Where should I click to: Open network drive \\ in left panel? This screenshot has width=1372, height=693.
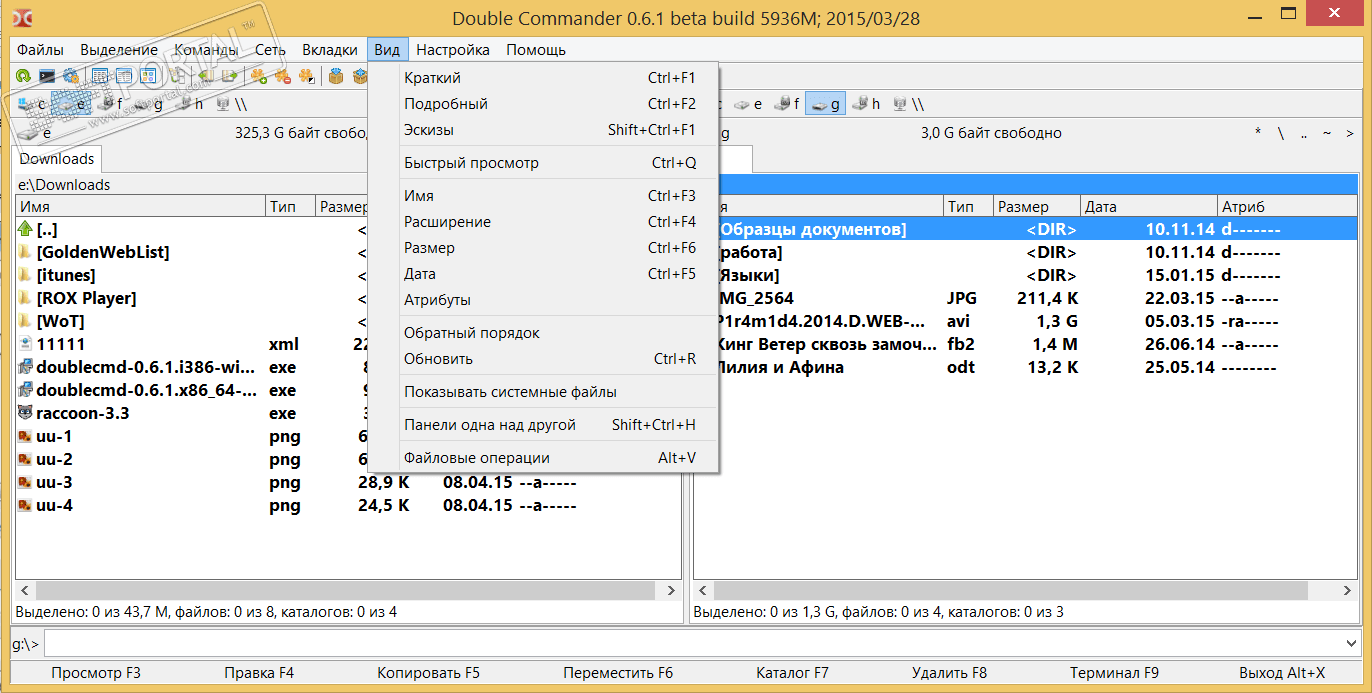pos(231,103)
